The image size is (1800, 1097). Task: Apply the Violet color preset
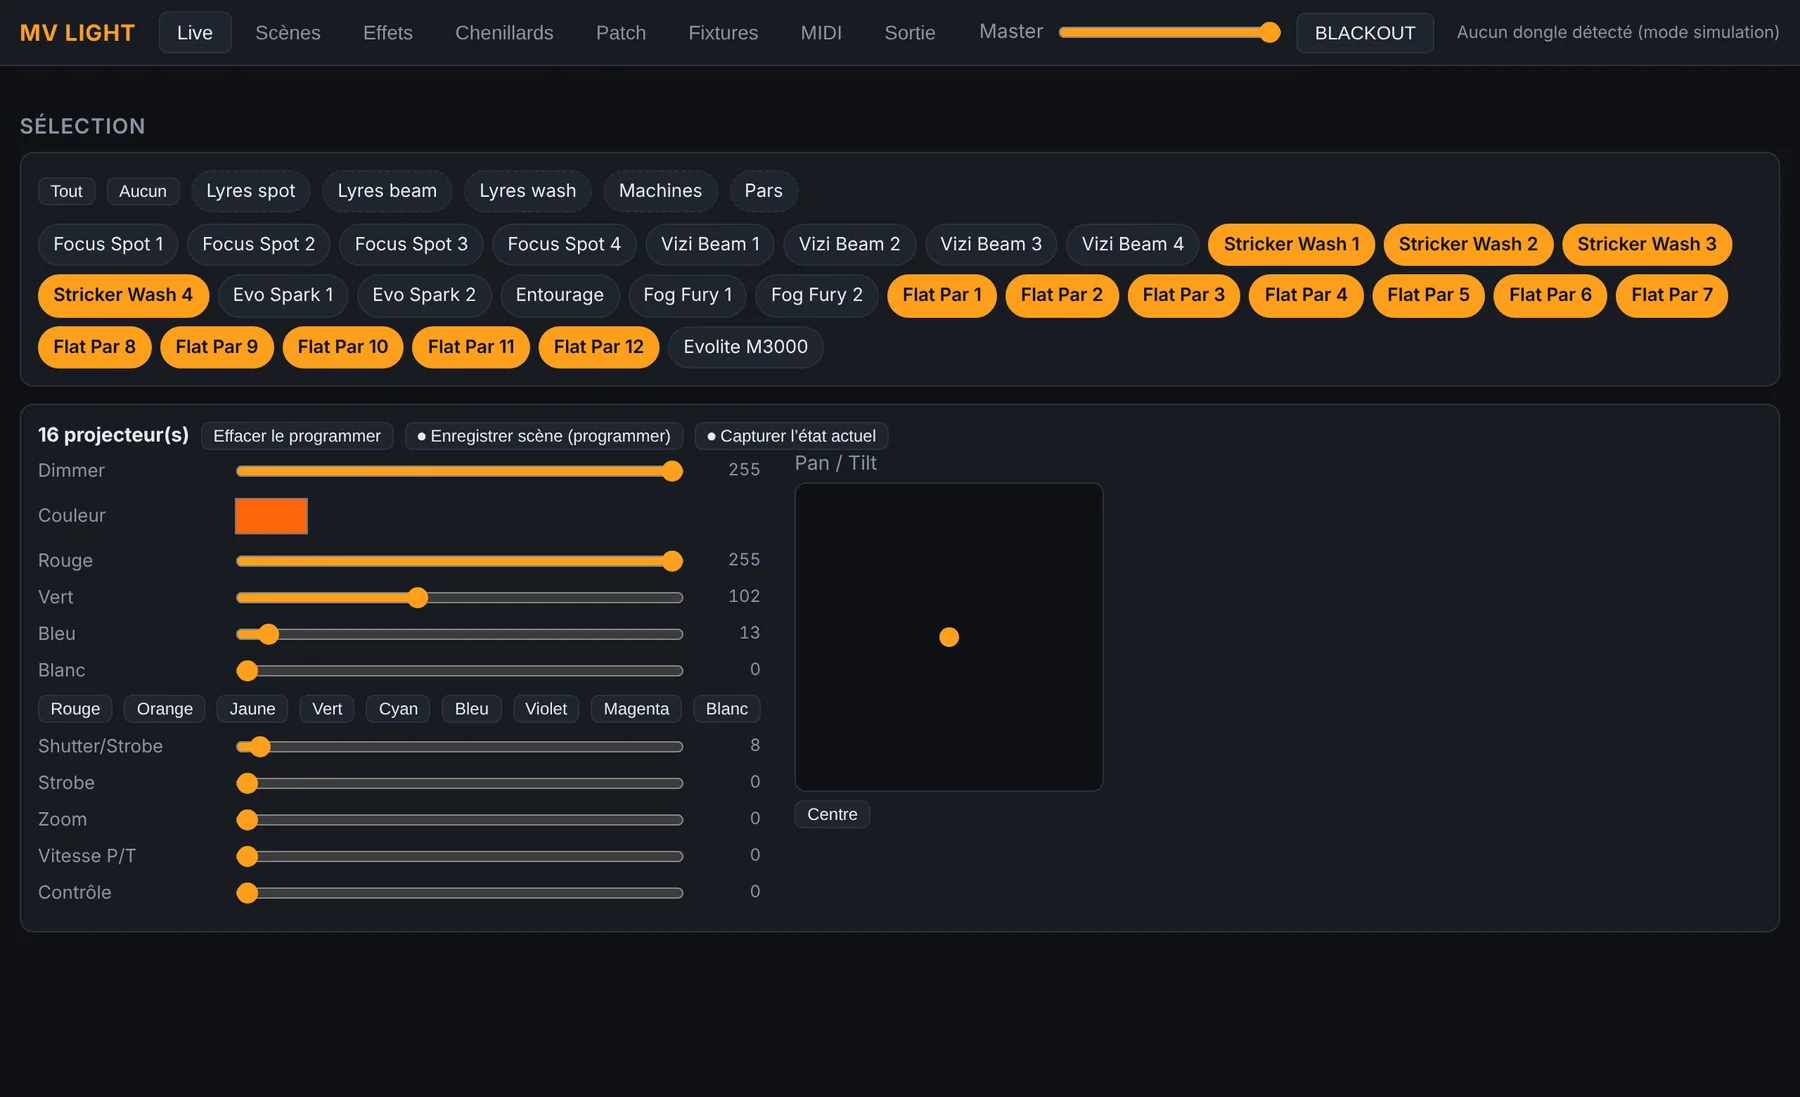coord(546,709)
